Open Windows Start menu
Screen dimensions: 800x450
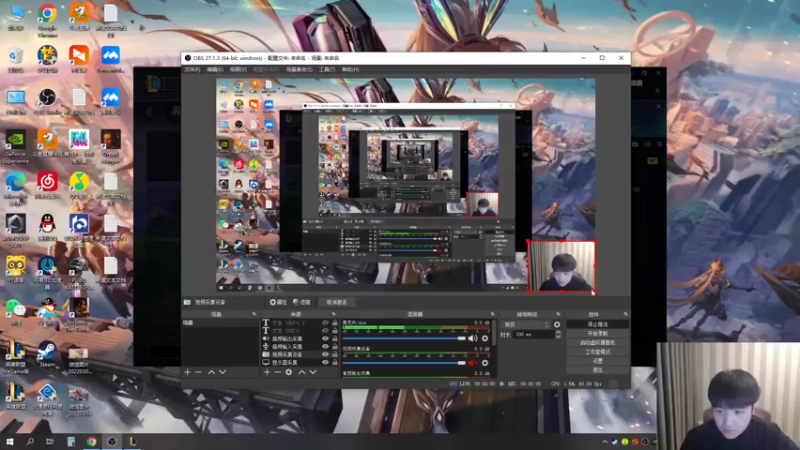coord(10,441)
